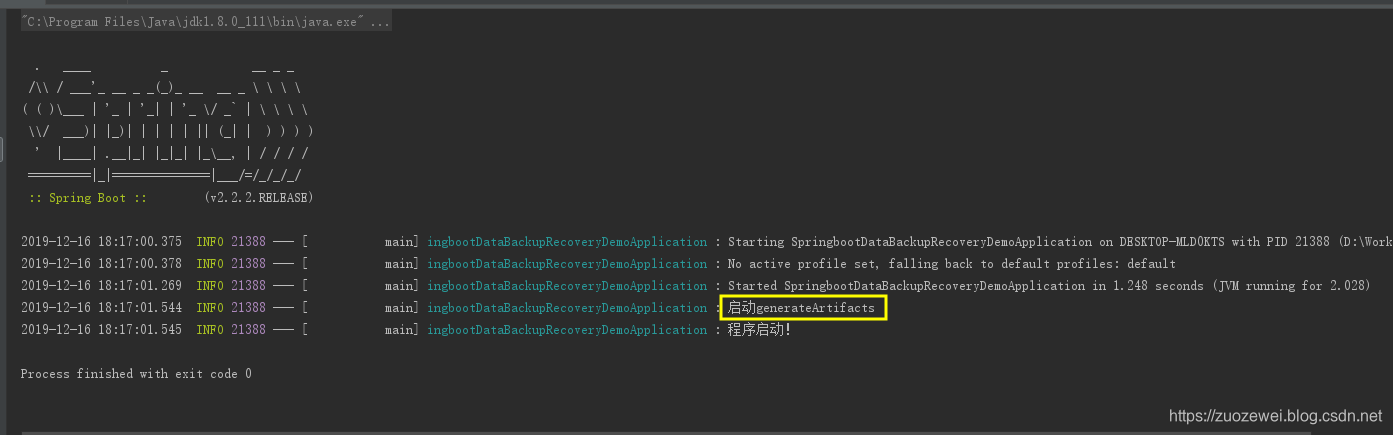This screenshot has height=435, width=1393.
Task: Click INFO level in the 18:17:00.375 row
Action: [x=210, y=242]
